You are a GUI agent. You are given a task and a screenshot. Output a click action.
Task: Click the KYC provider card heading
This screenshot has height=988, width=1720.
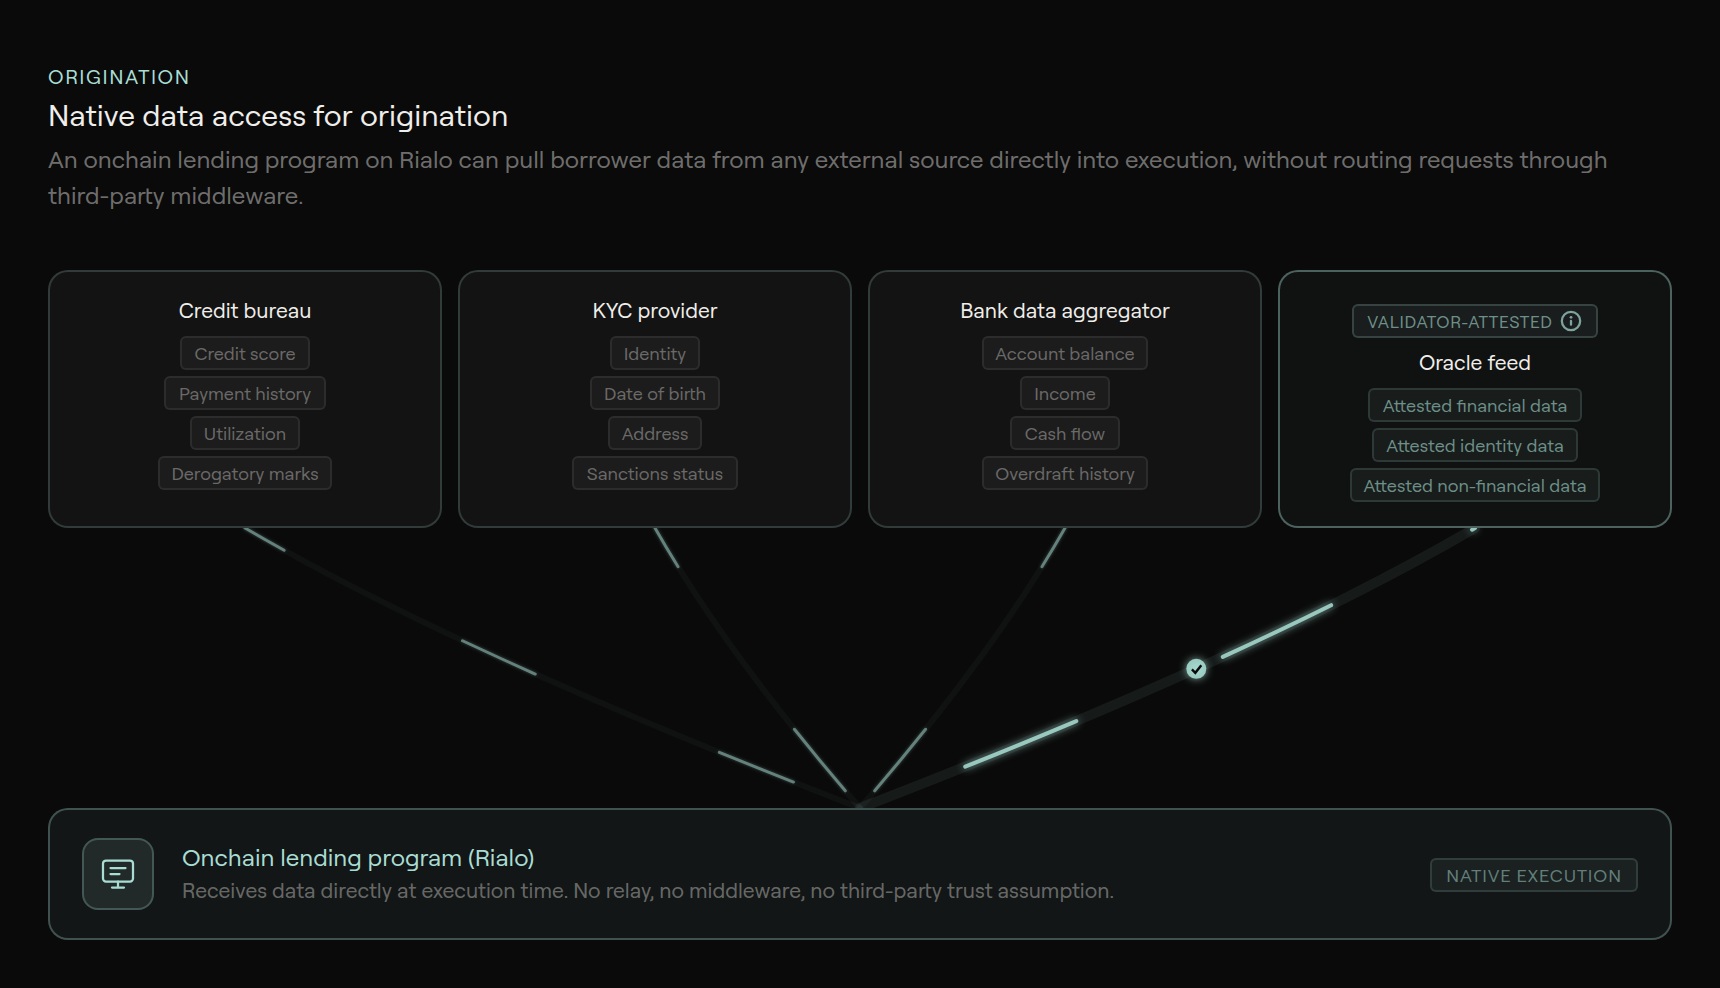(655, 311)
